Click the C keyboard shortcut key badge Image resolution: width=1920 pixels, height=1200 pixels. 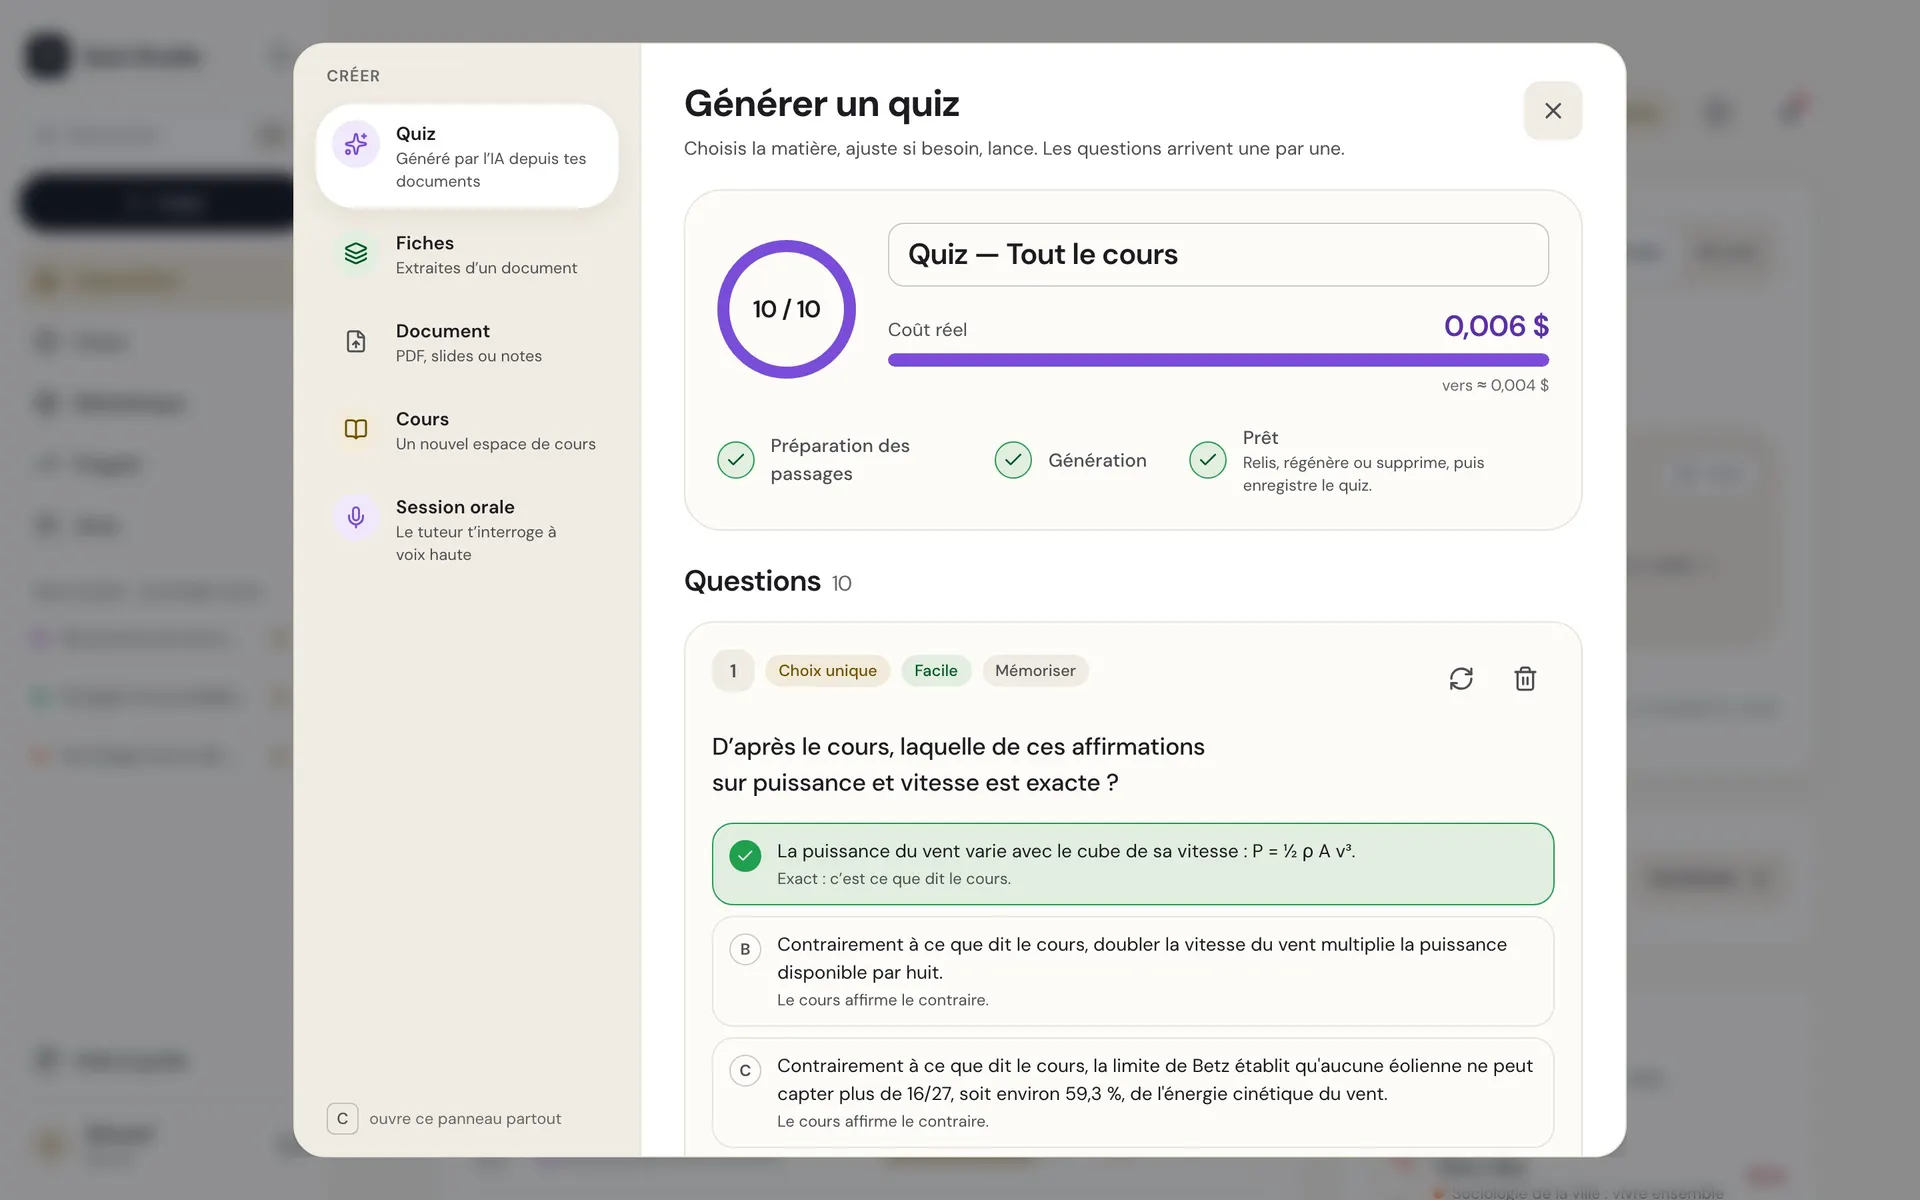(342, 1118)
